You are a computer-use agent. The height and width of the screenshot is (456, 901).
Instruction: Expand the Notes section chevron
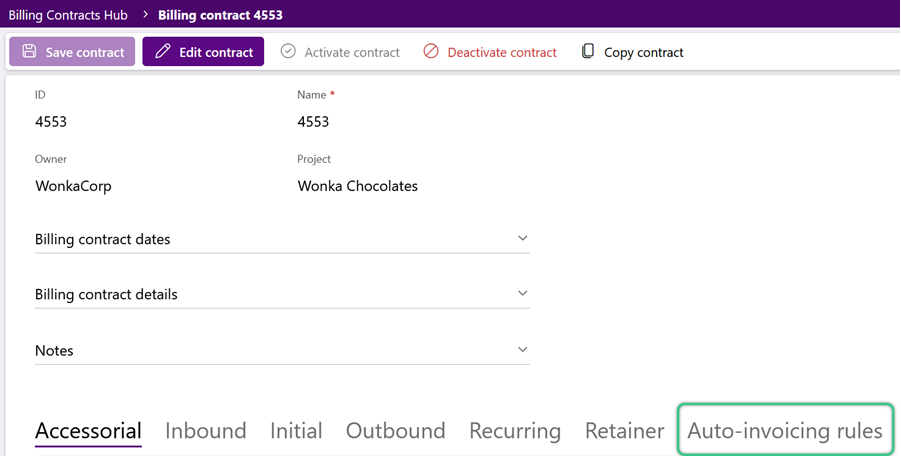(x=522, y=349)
